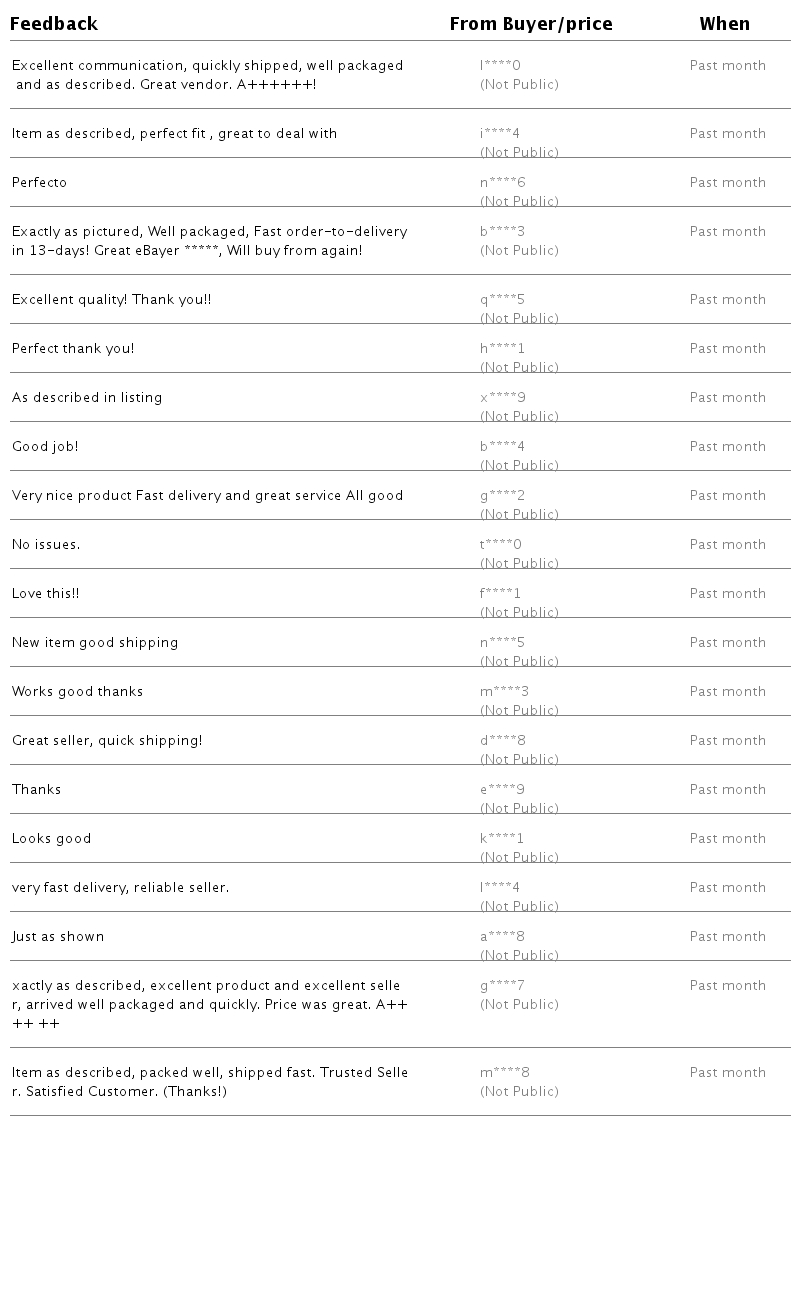Click 'As described in listing' comment
The width and height of the screenshot is (800, 1312).
tap(87, 398)
